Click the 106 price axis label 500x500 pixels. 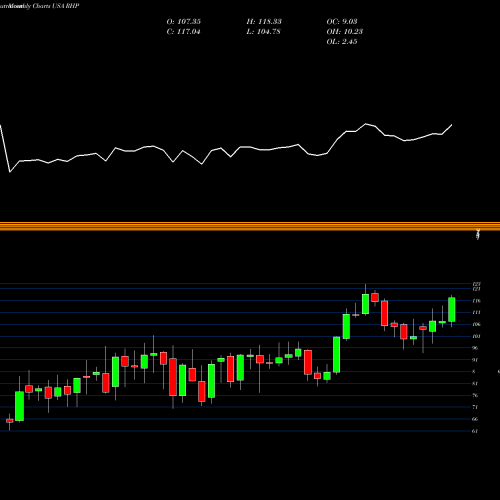pos(477,324)
